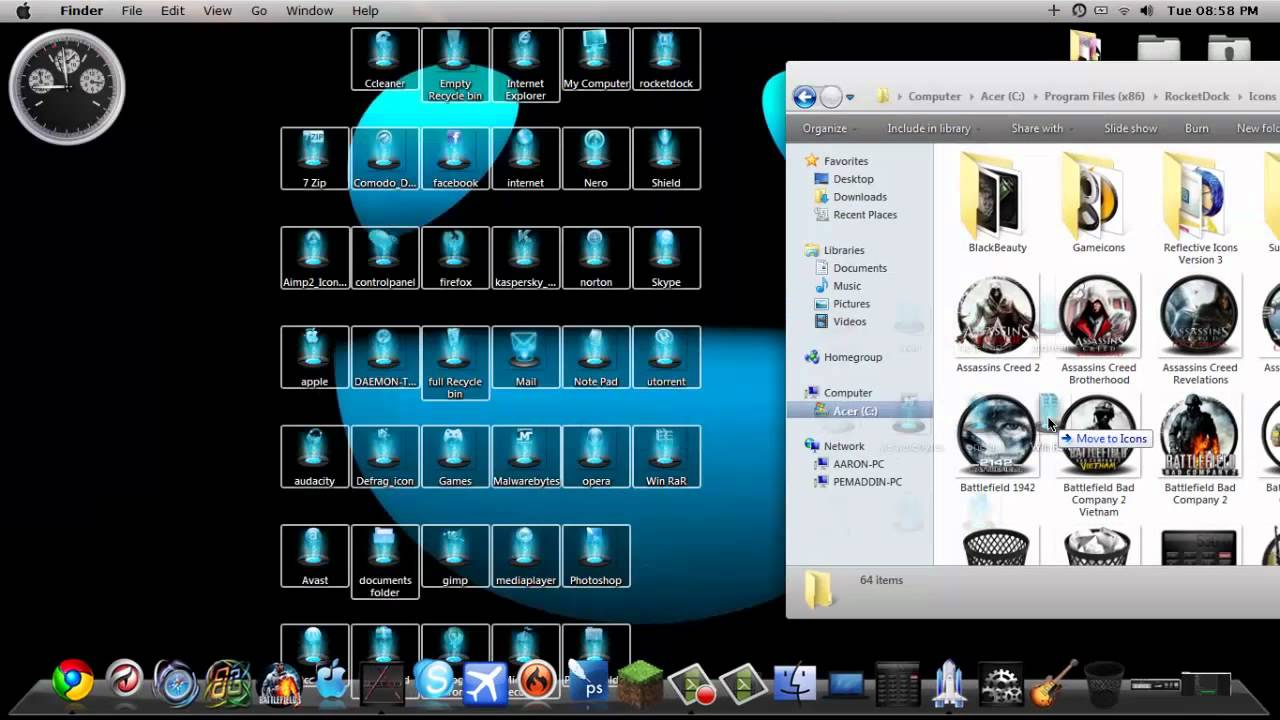Open Google Chrome from the dock
1280x720 pixels.
point(73,682)
